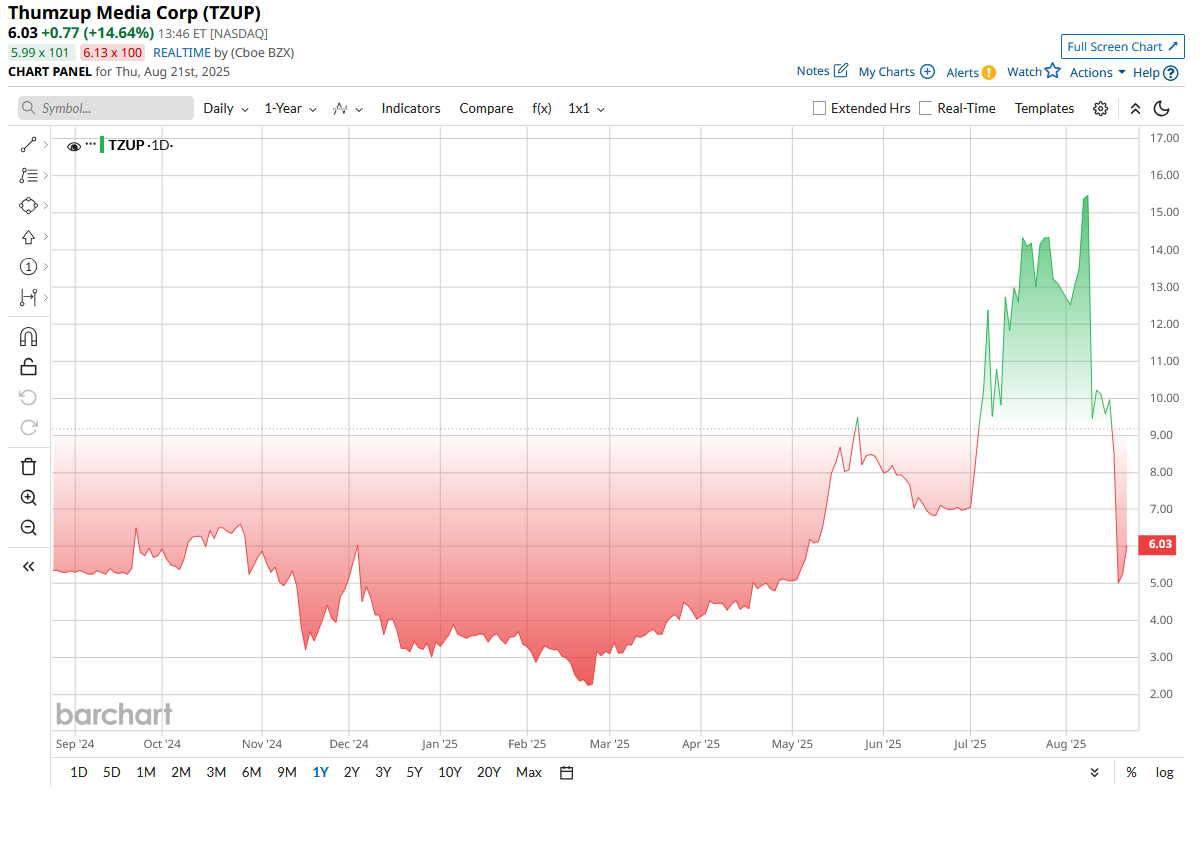
Task: Select the 5D time range
Action: pyautogui.click(x=112, y=772)
